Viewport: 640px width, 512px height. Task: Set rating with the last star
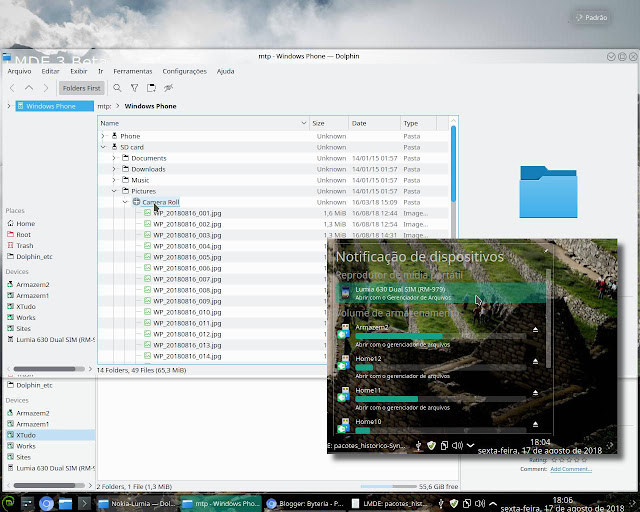coord(584,460)
